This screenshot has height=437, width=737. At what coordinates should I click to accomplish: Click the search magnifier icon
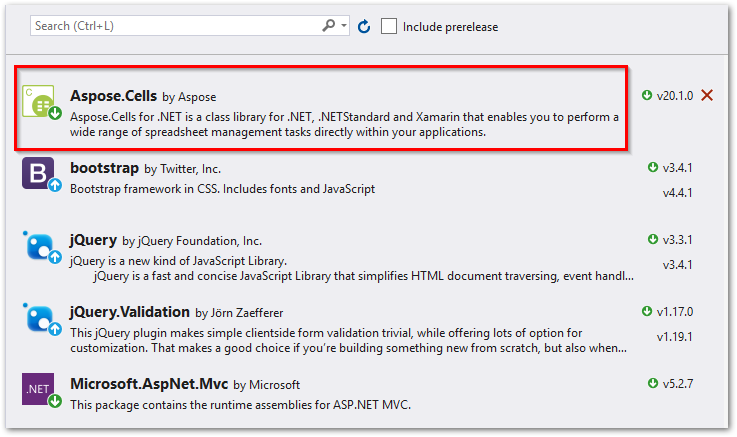pyautogui.click(x=329, y=26)
